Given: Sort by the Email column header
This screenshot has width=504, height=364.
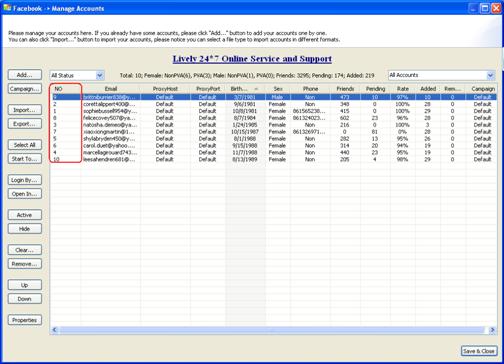Looking at the screenshot, I should (111, 89).
